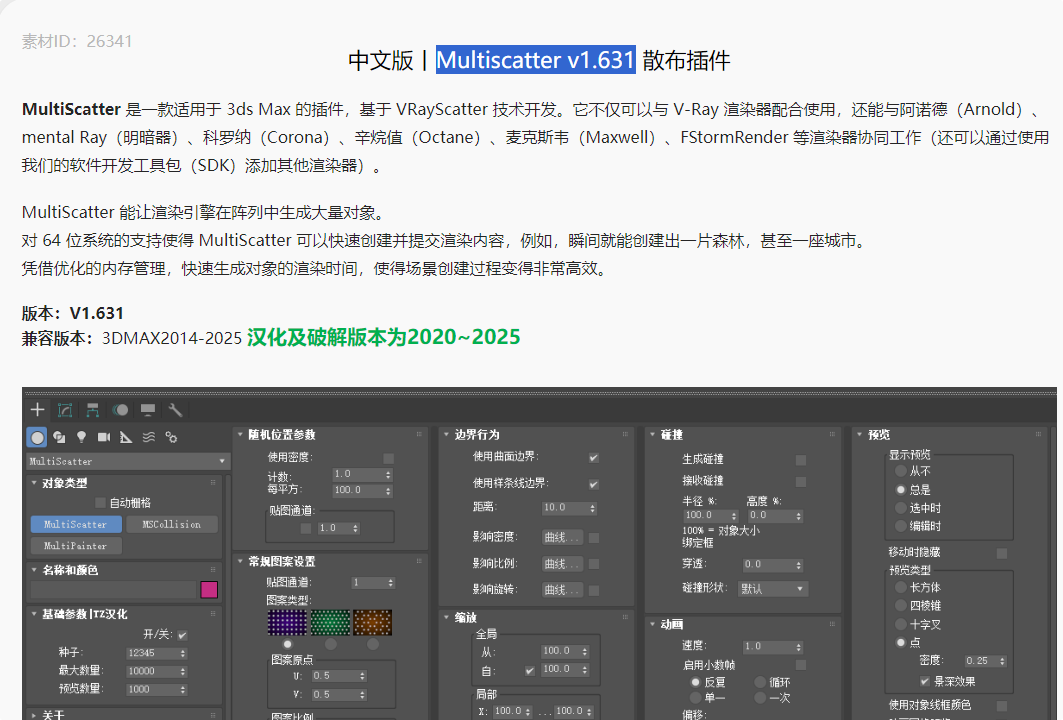Screen dimensions: 1063x720
Task: Open the magenta object color swatch
Action: (209, 590)
